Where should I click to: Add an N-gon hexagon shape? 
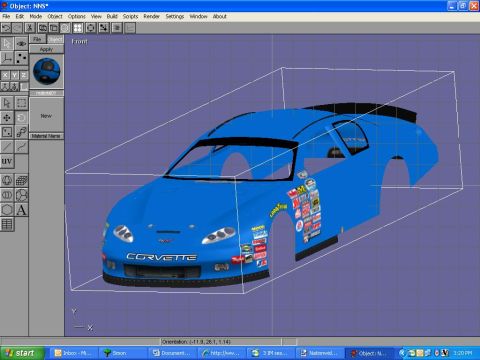[x=7, y=210]
